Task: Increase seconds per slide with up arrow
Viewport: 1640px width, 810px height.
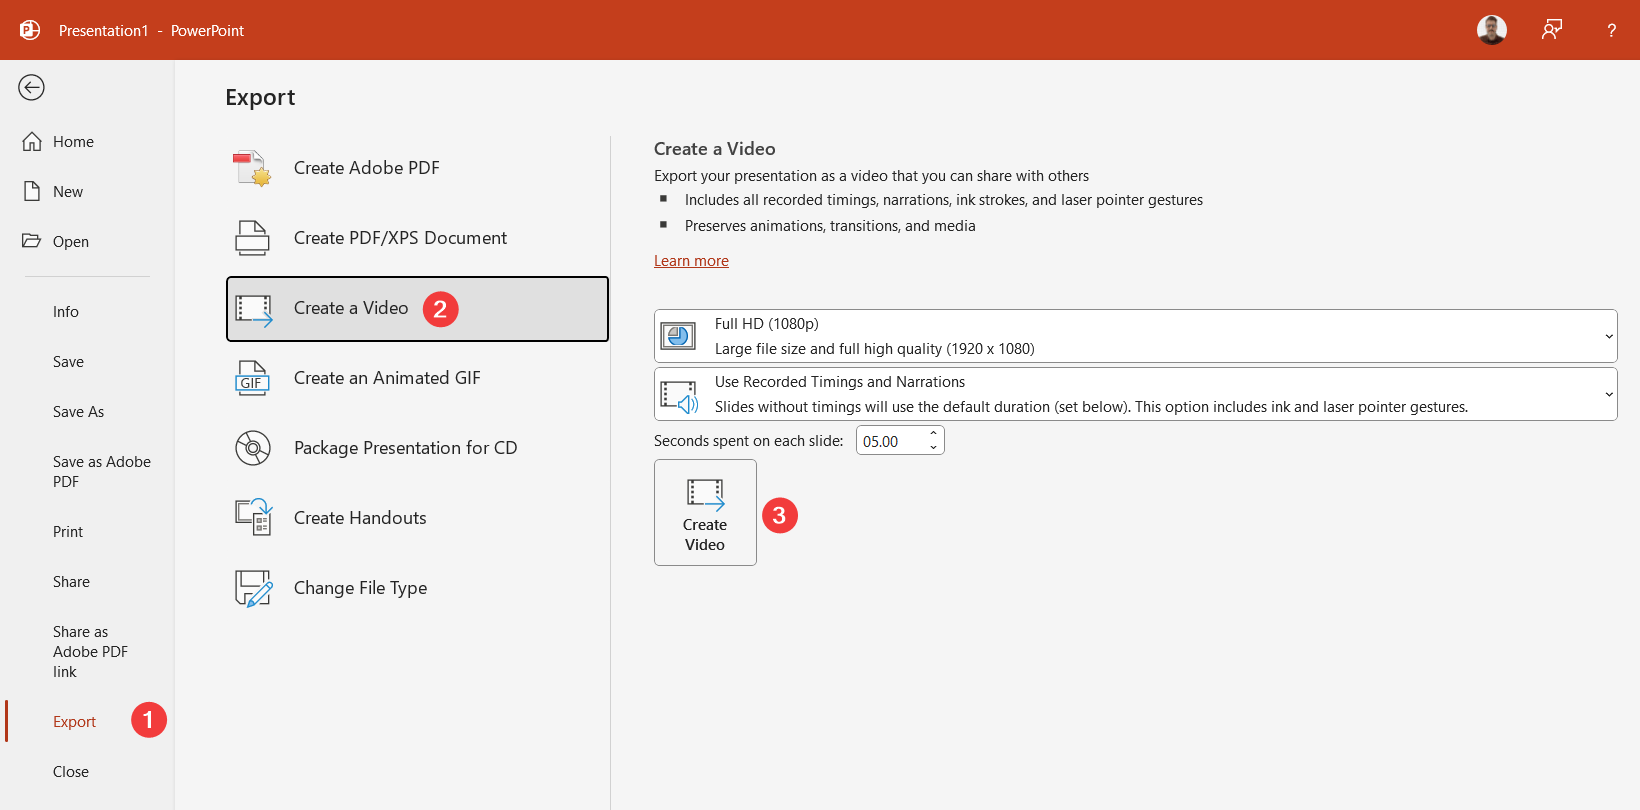Action: [x=933, y=434]
